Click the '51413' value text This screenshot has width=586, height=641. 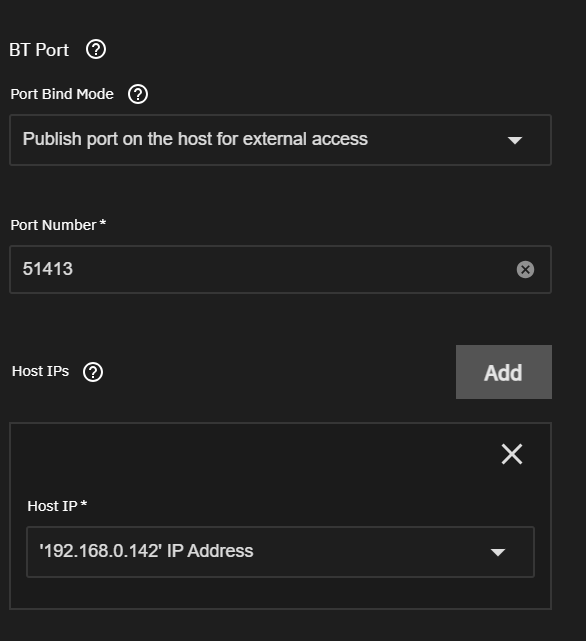[47, 269]
